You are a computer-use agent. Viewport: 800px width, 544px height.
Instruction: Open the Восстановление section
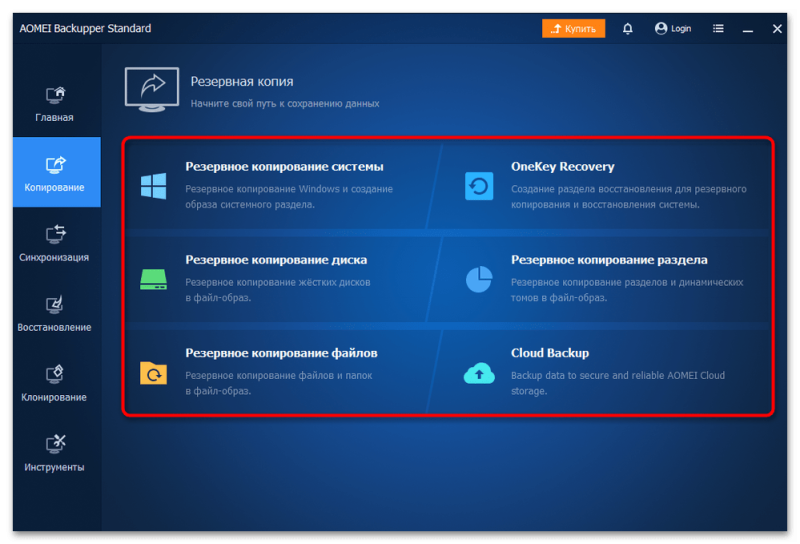click(55, 313)
